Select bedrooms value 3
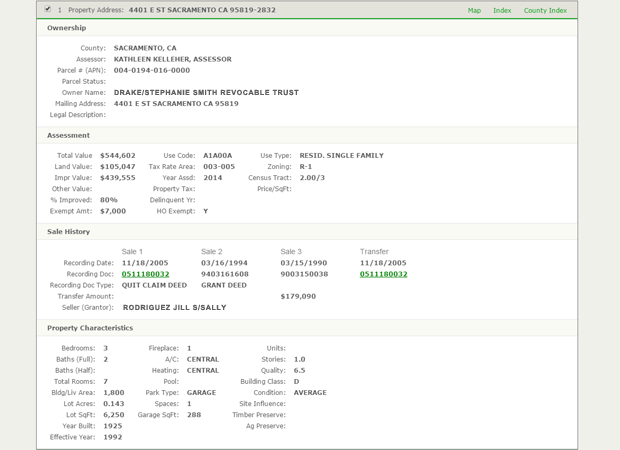The image size is (620, 450). (x=106, y=348)
